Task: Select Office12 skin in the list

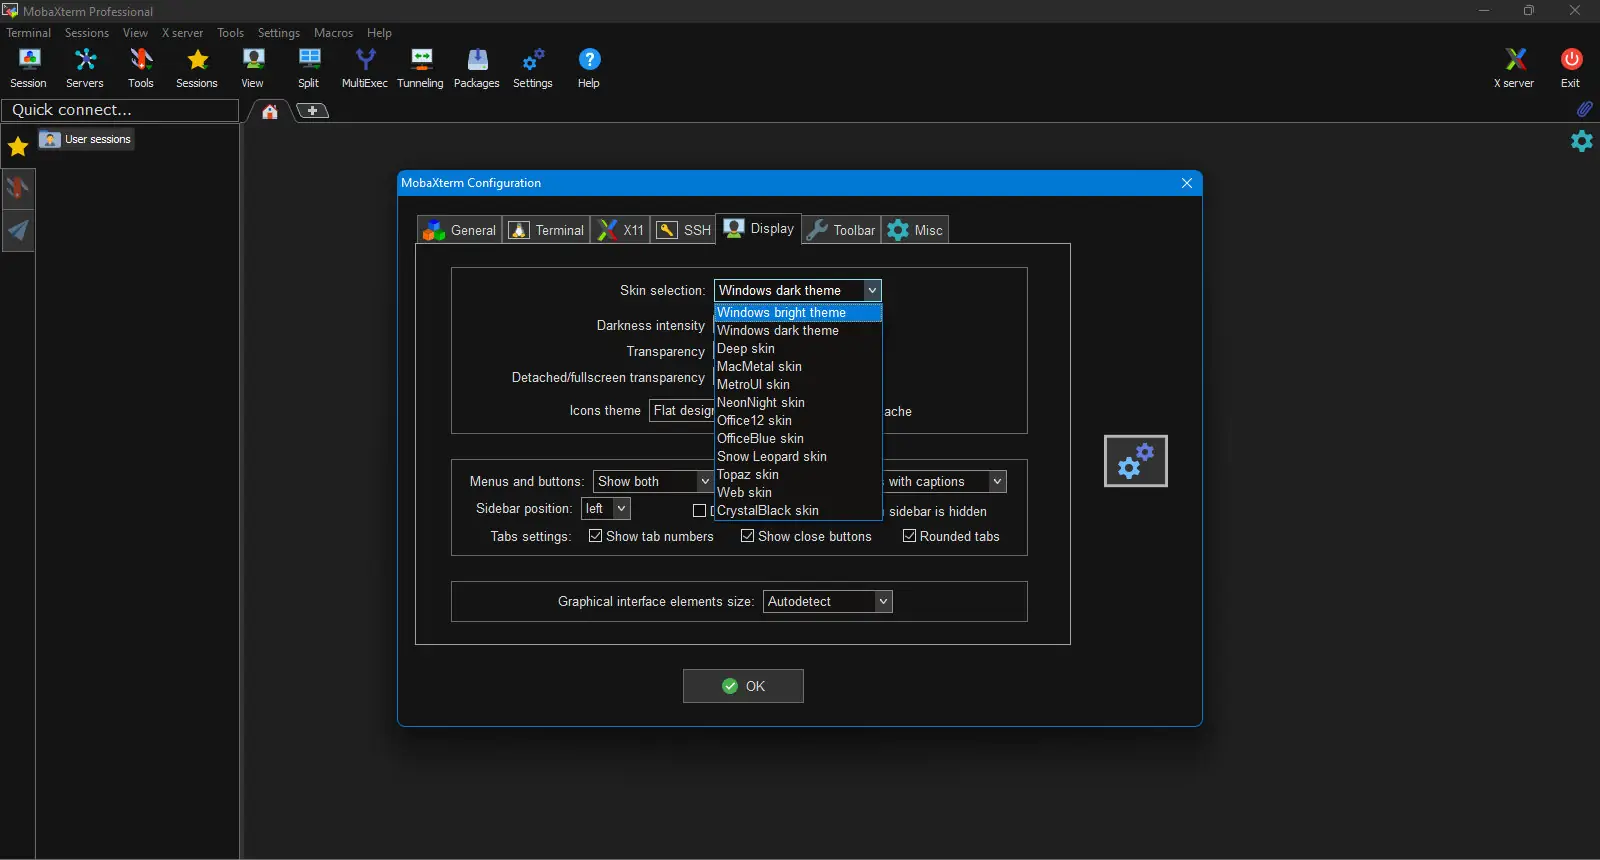Action: point(798,421)
